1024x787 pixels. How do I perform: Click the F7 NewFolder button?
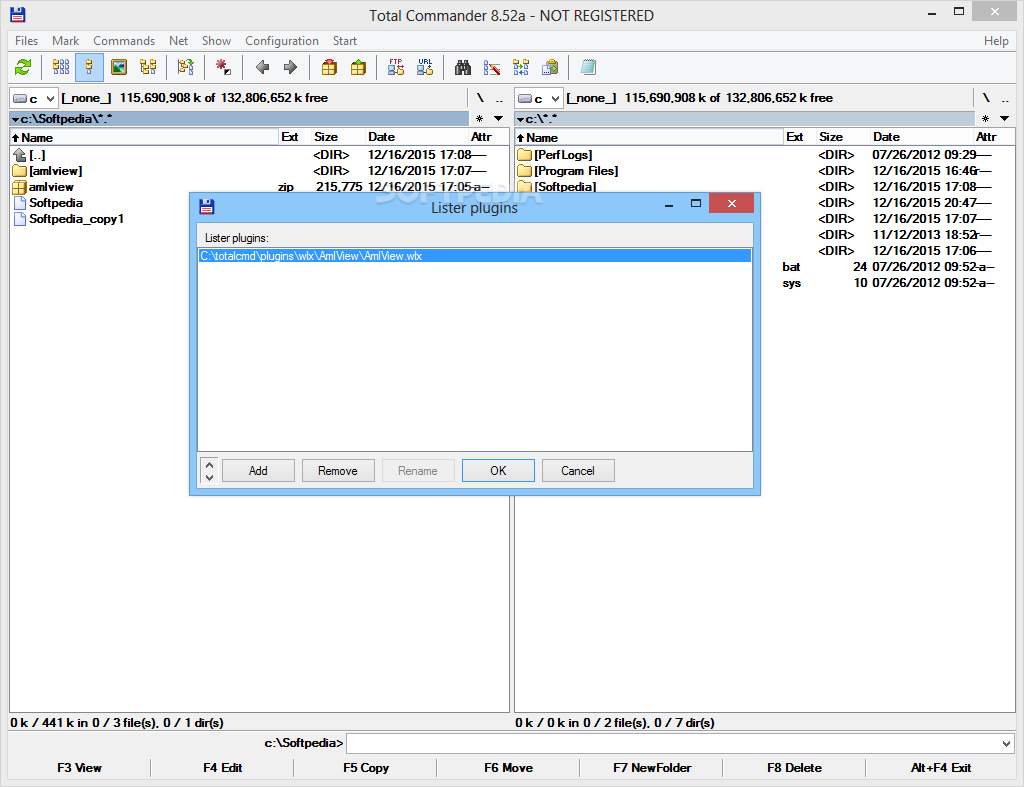pyautogui.click(x=652, y=768)
